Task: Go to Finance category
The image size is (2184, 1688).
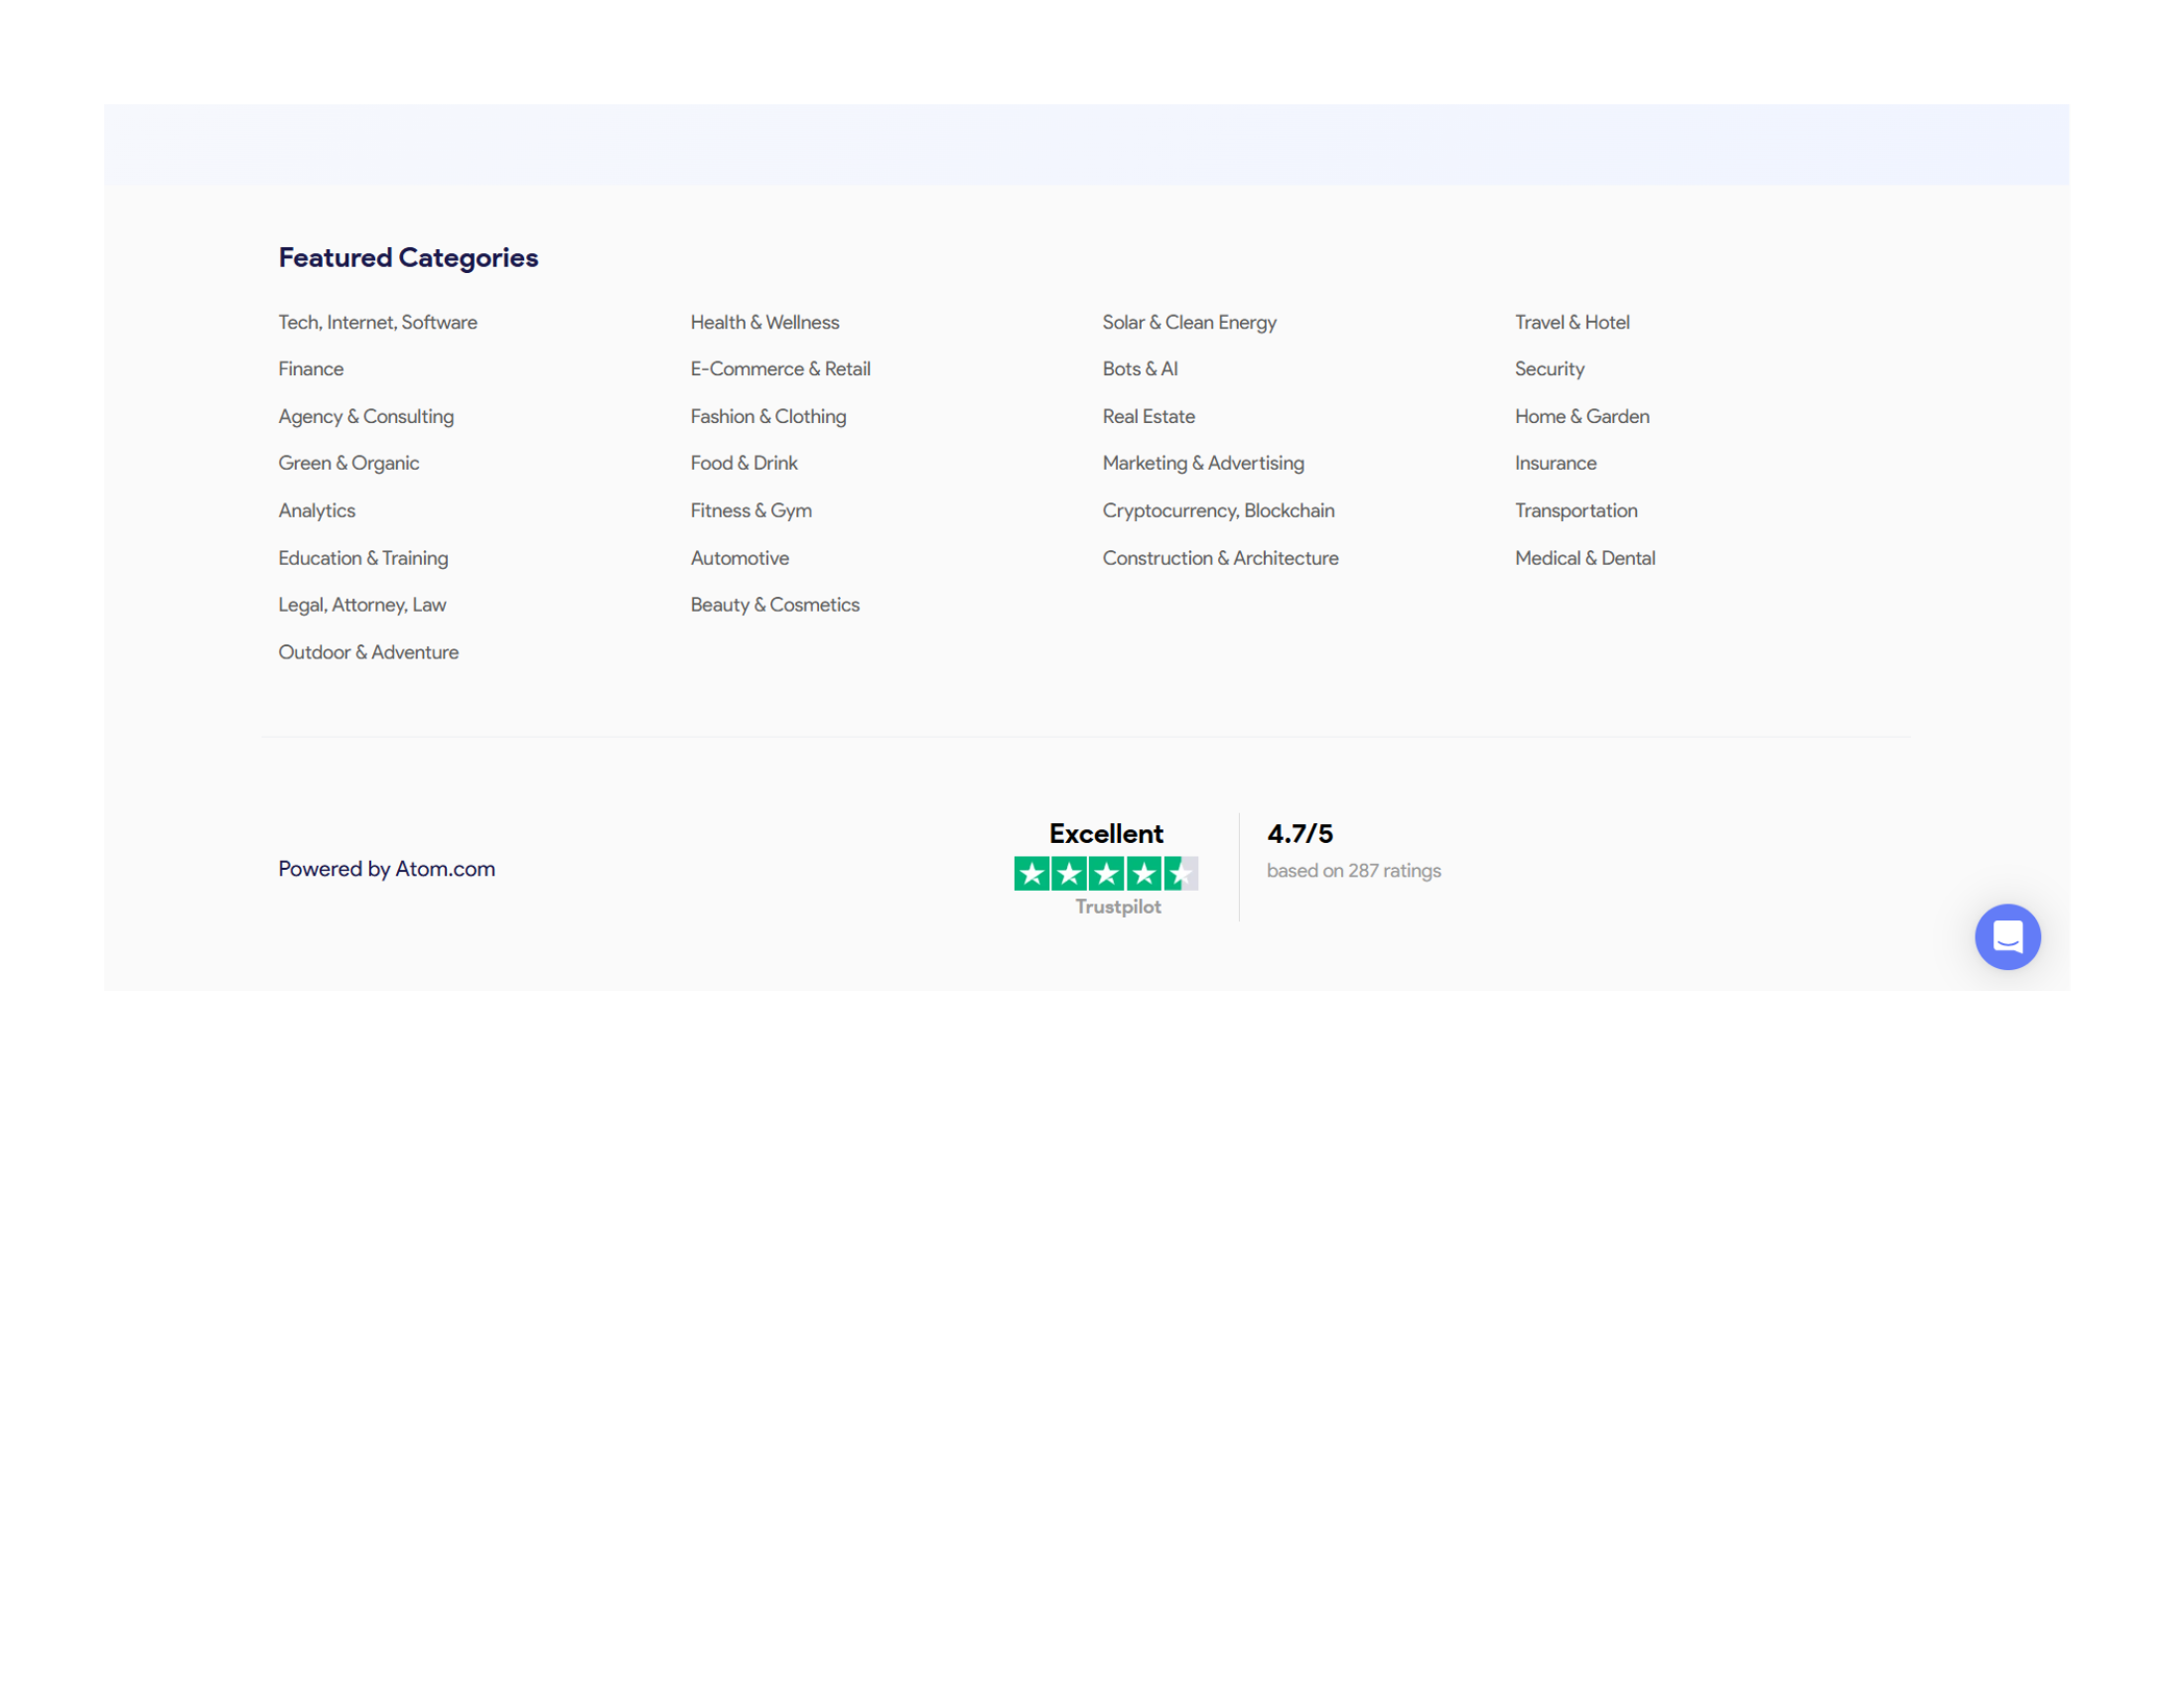Action: (310, 369)
